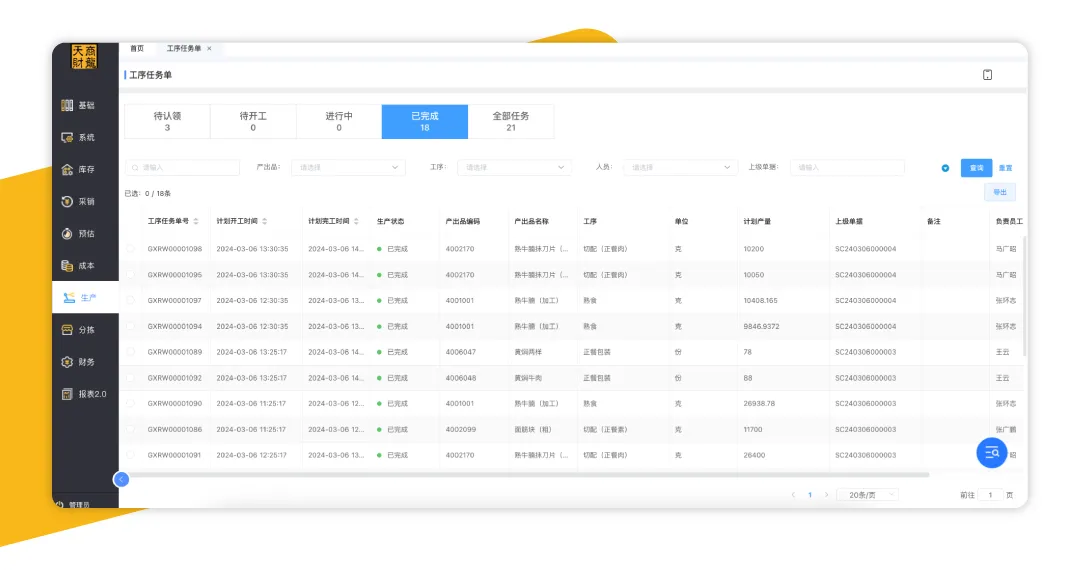Click the 管理员 power icon

point(59,505)
